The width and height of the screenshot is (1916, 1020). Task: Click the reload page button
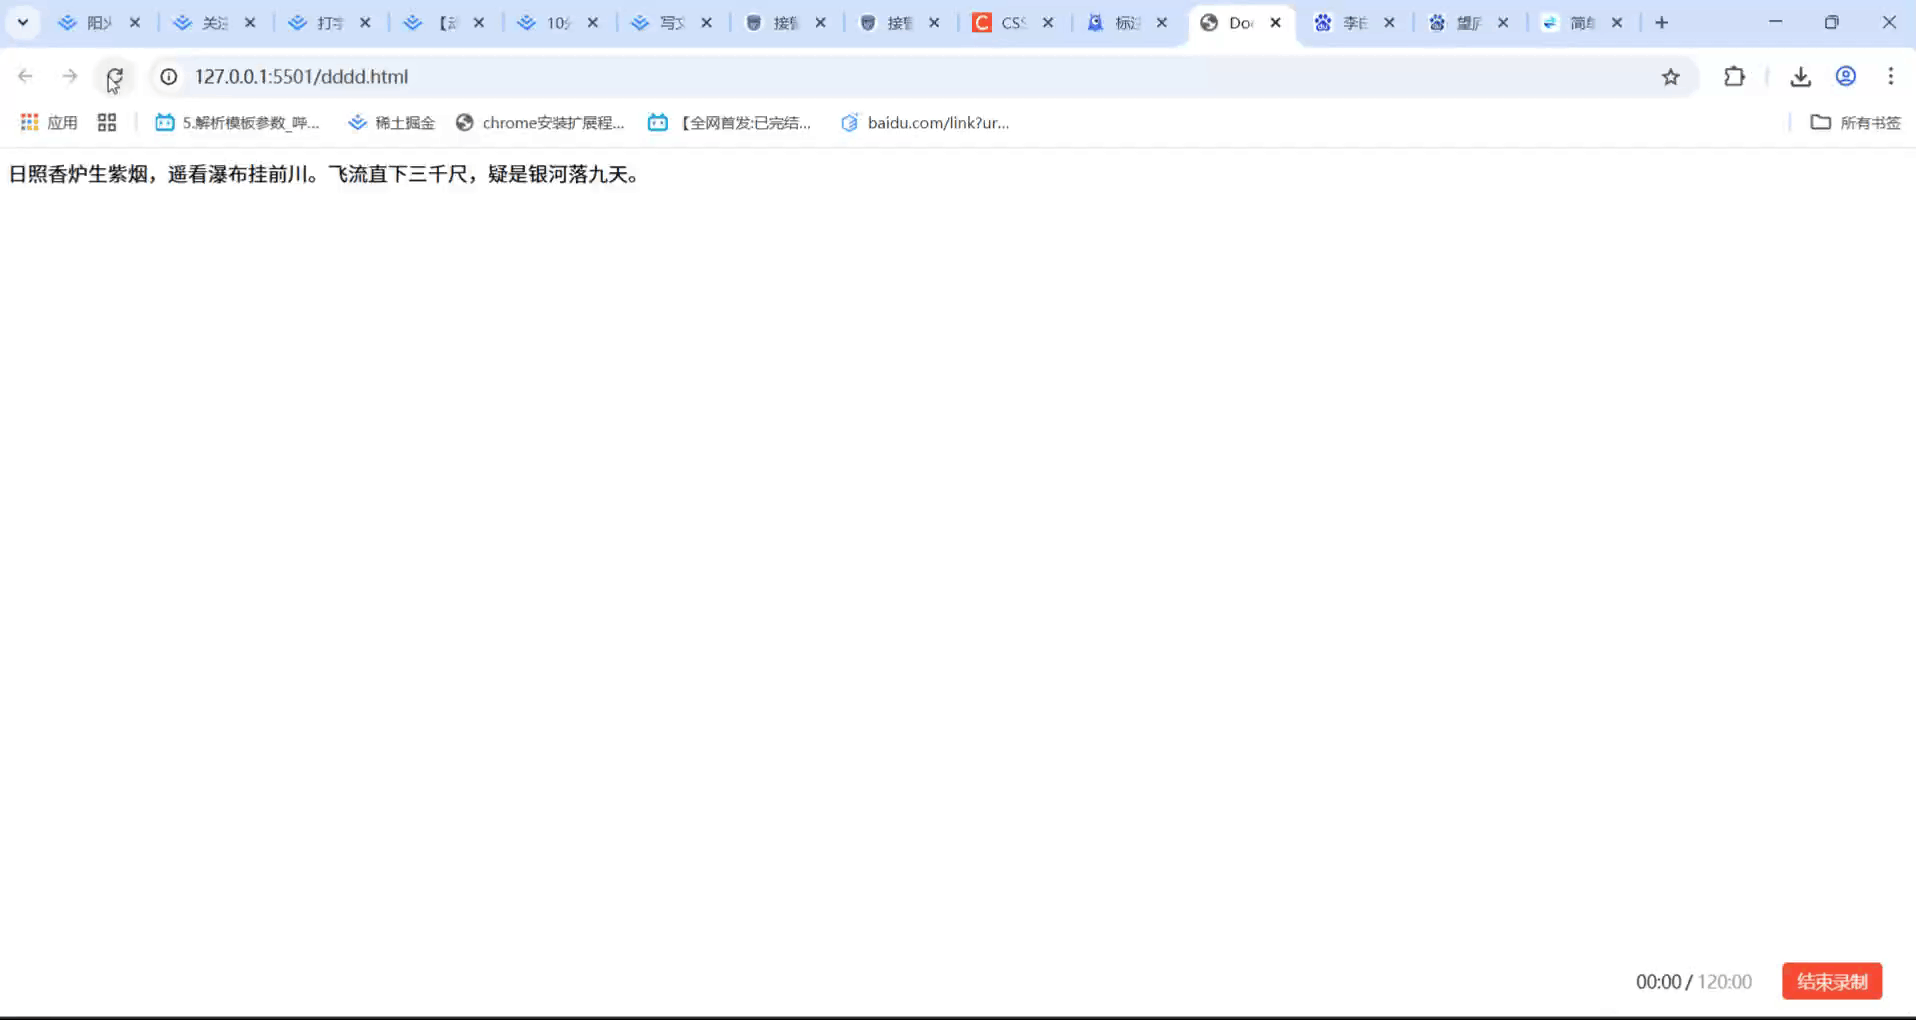(115, 76)
